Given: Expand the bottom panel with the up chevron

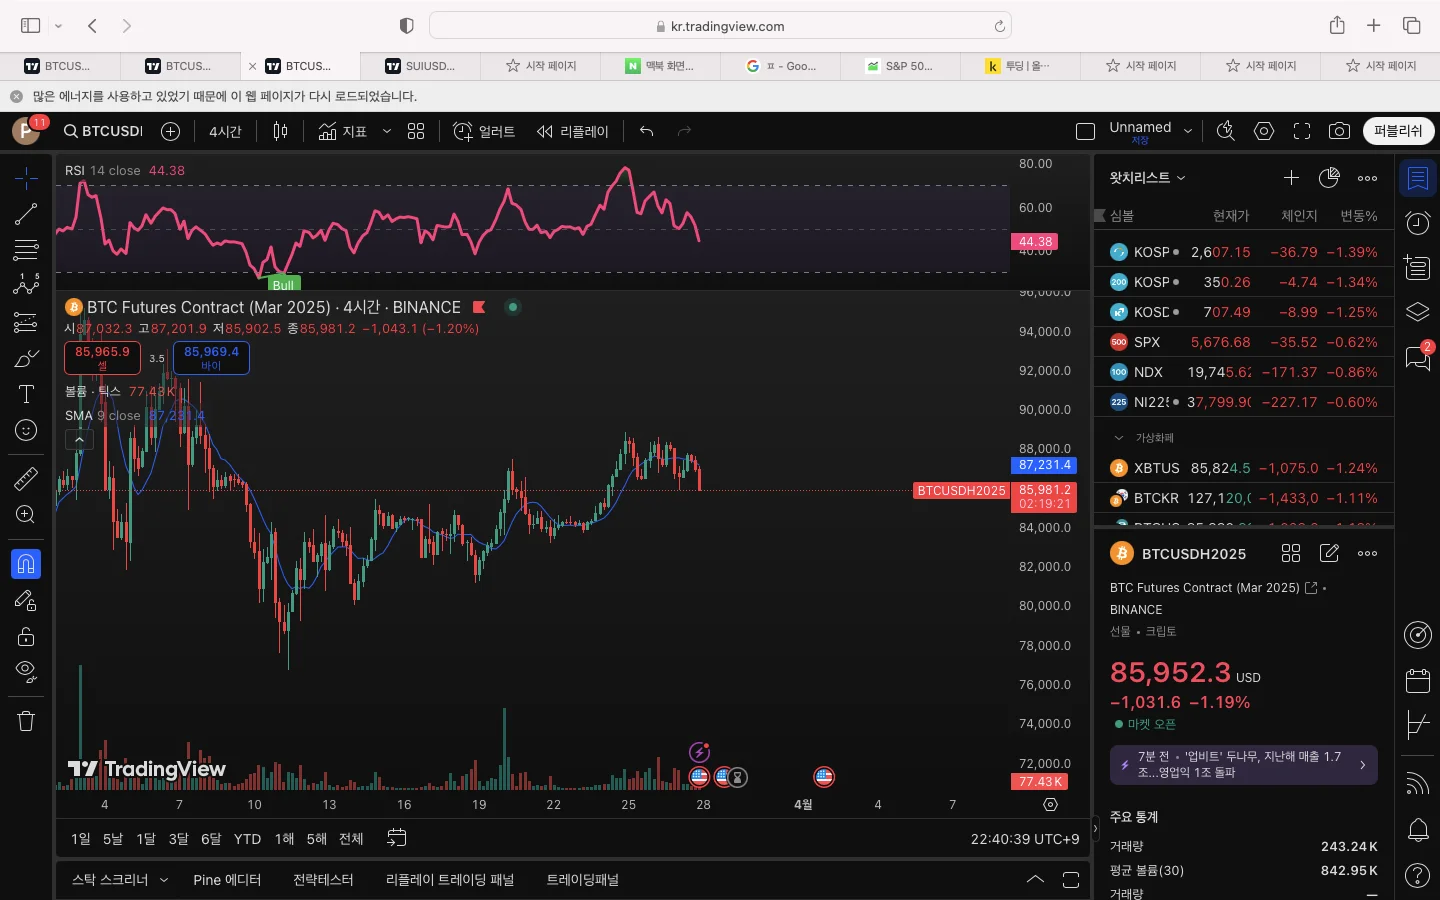Looking at the screenshot, I should point(1035,880).
